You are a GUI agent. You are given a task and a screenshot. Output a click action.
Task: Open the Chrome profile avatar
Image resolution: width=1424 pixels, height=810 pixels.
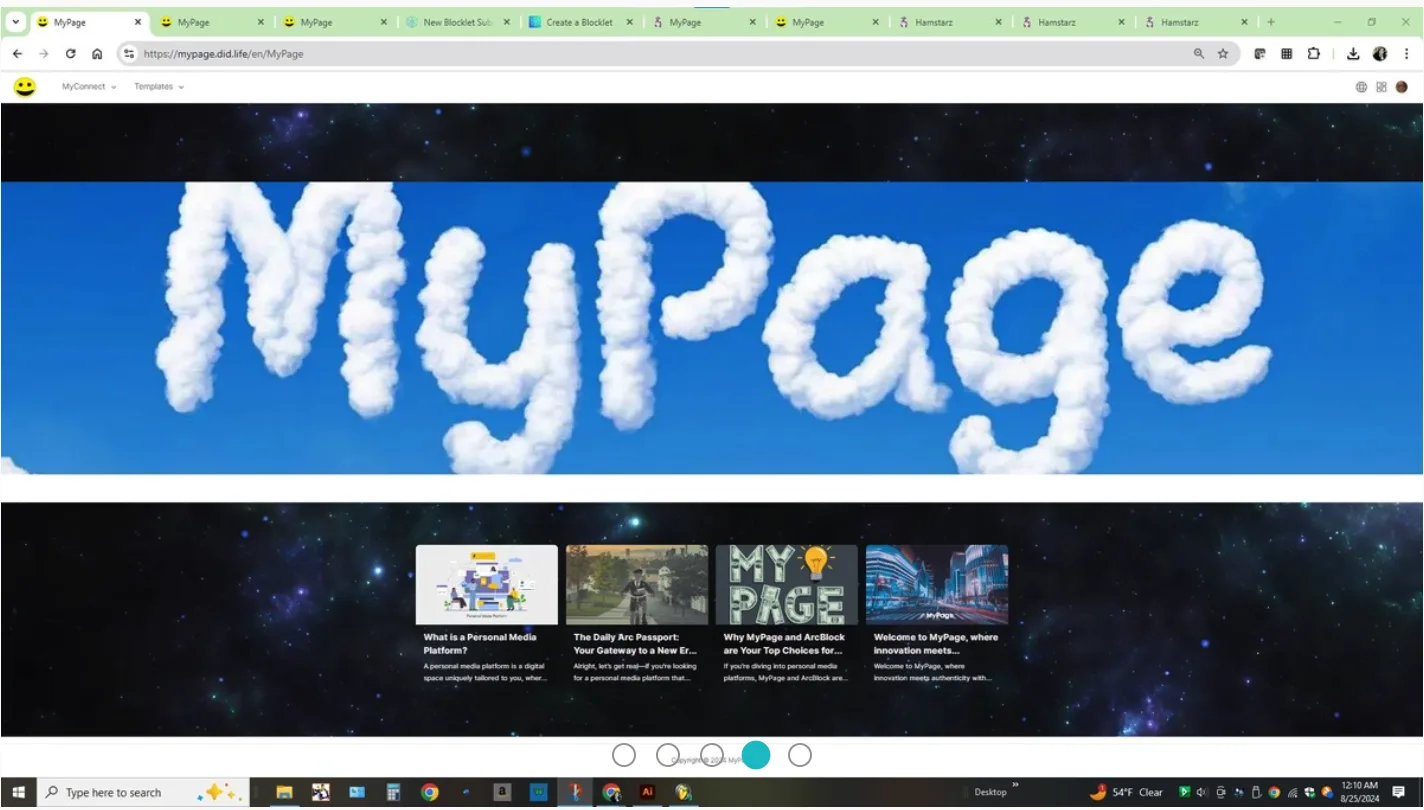click(x=1380, y=54)
